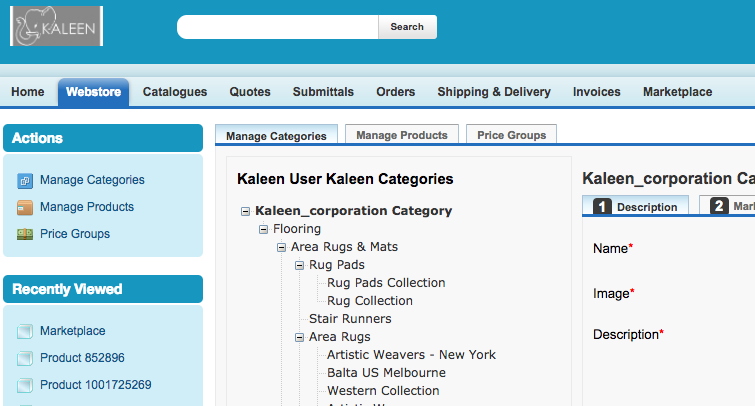This screenshot has width=755, height=406.
Task: Click the Manage Products box icon
Action: (x=25, y=207)
